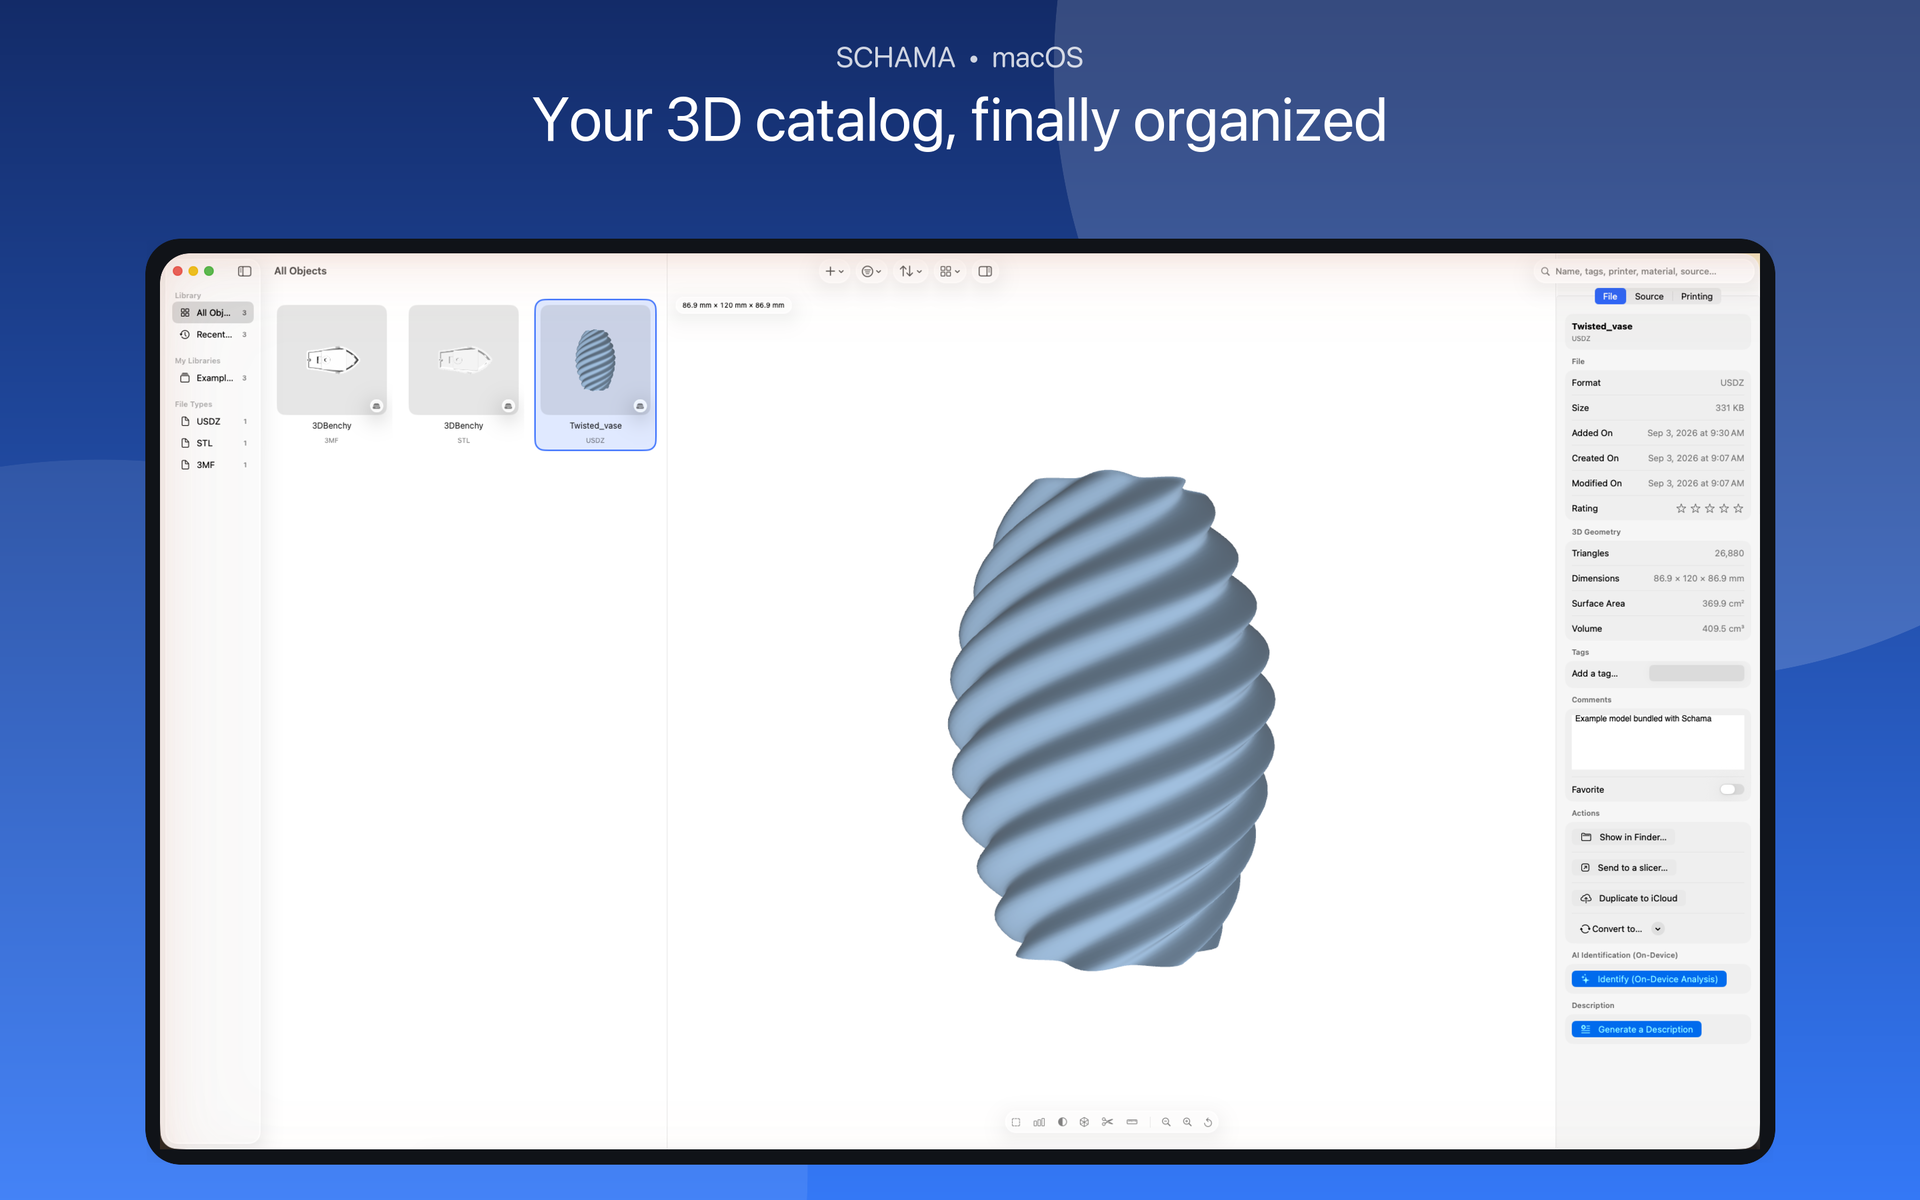The height and width of the screenshot is (1200, 1920).
Task: Open the filter dropdown in the toolbar
Action: pos(871,271)
